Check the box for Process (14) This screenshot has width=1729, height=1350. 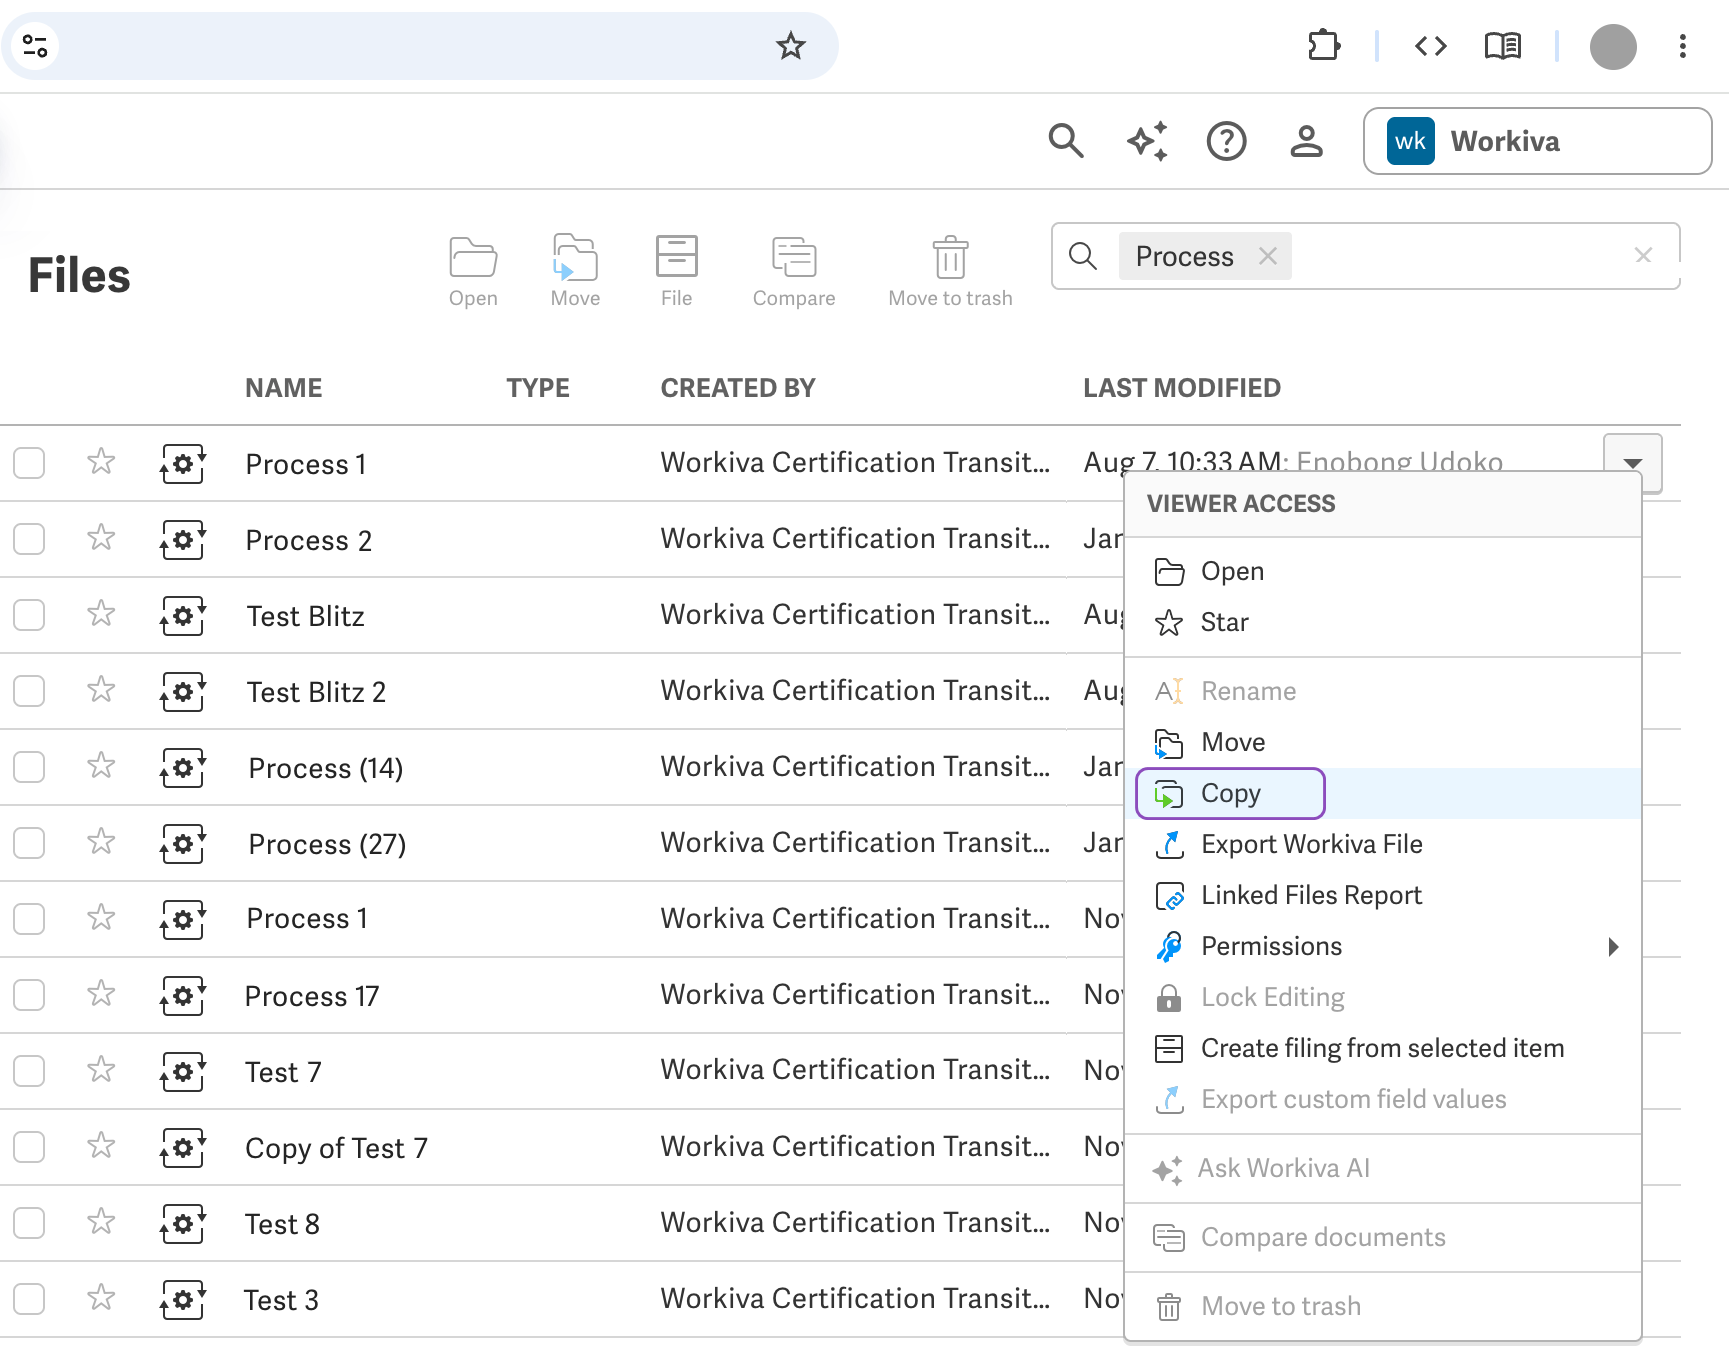(29, 767)
